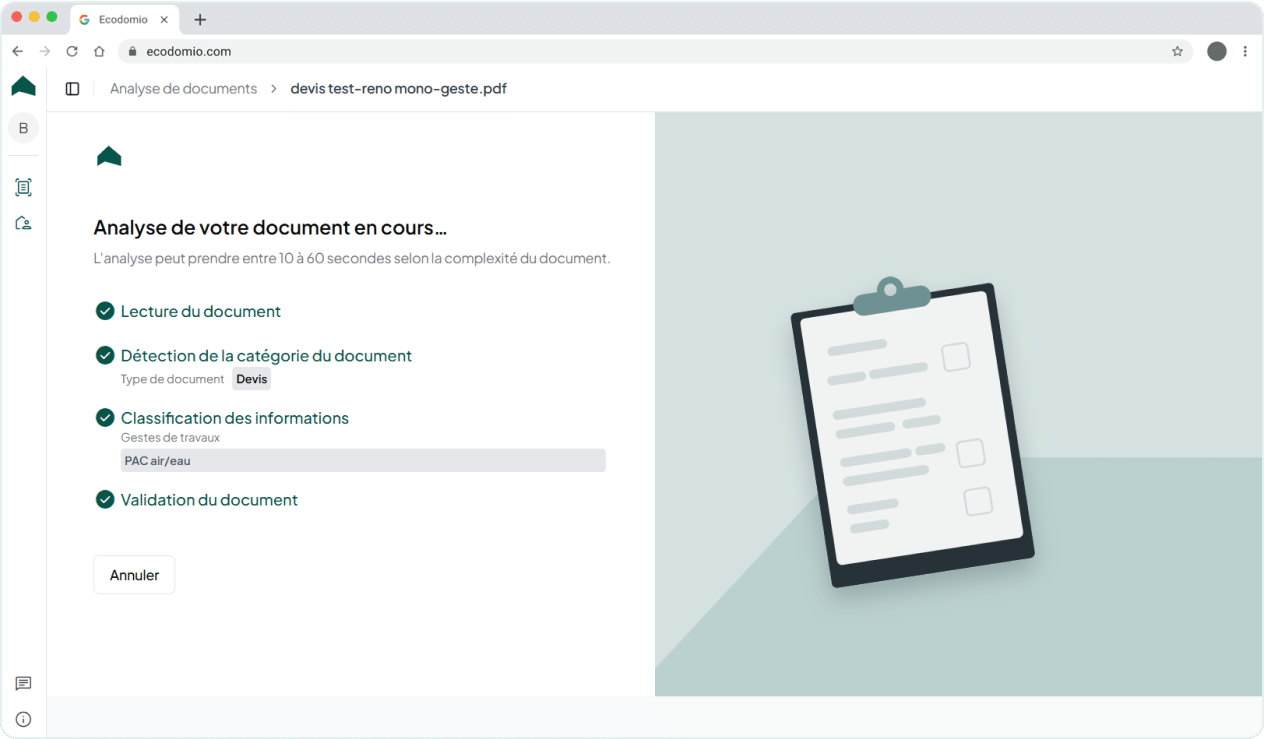Go to Analyse de documents breadcrumb

coord(183,89)
